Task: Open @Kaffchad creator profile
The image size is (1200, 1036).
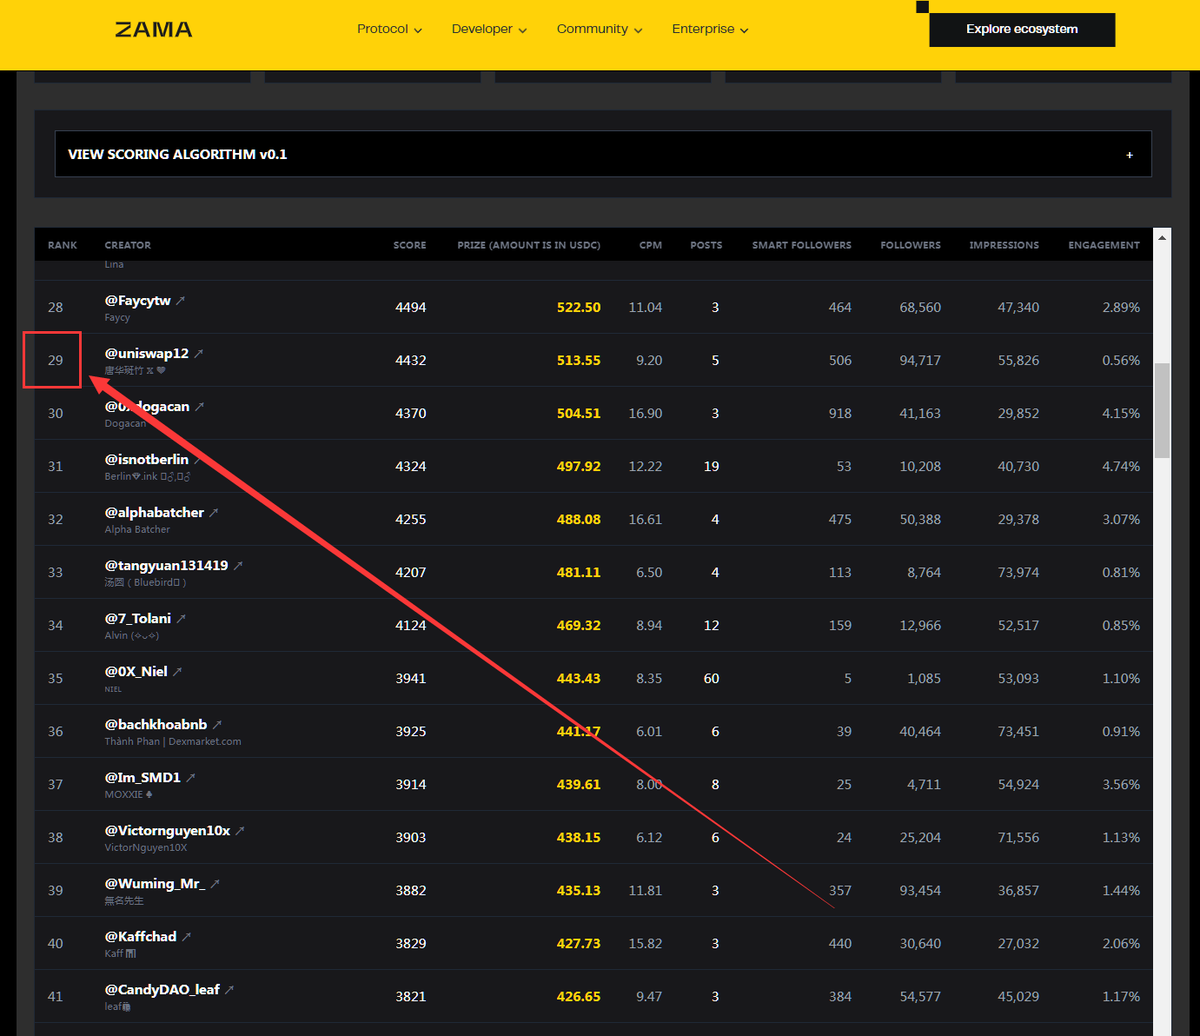Action: 140,936
